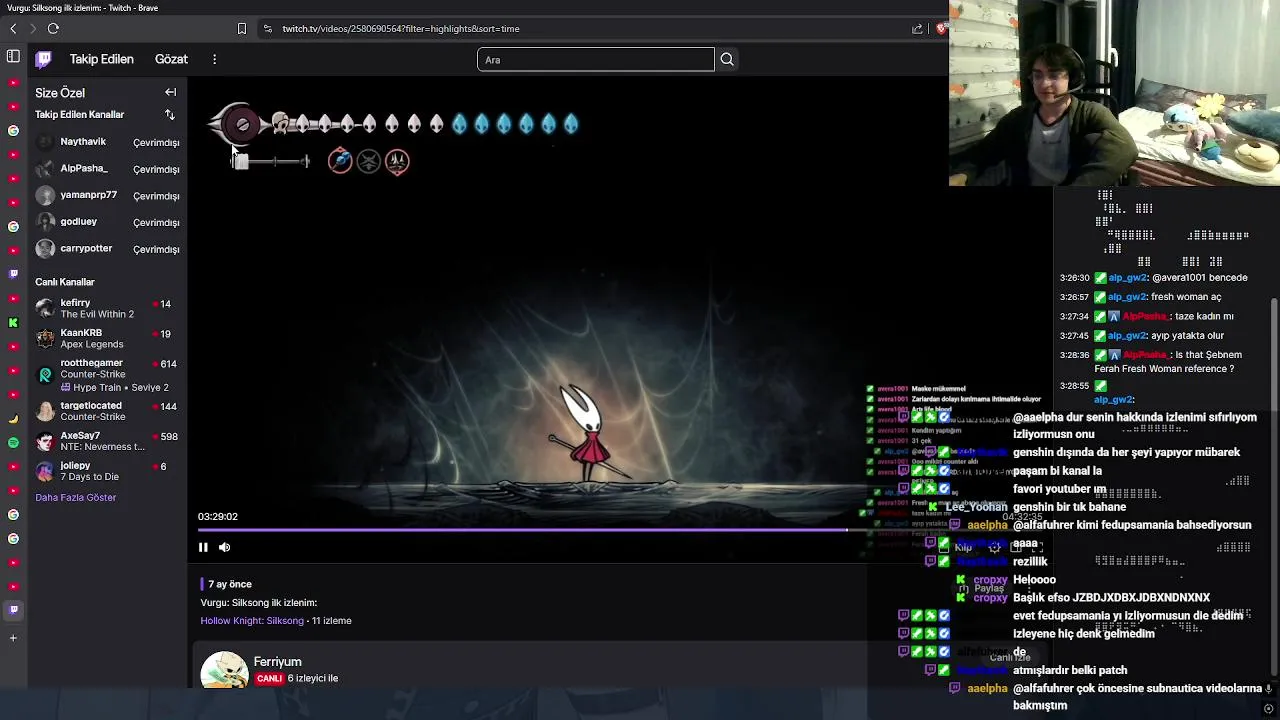Viewport: 1280px width, 720px height.
Task: Open the share icon in address bar
Action: coord(918,29)
